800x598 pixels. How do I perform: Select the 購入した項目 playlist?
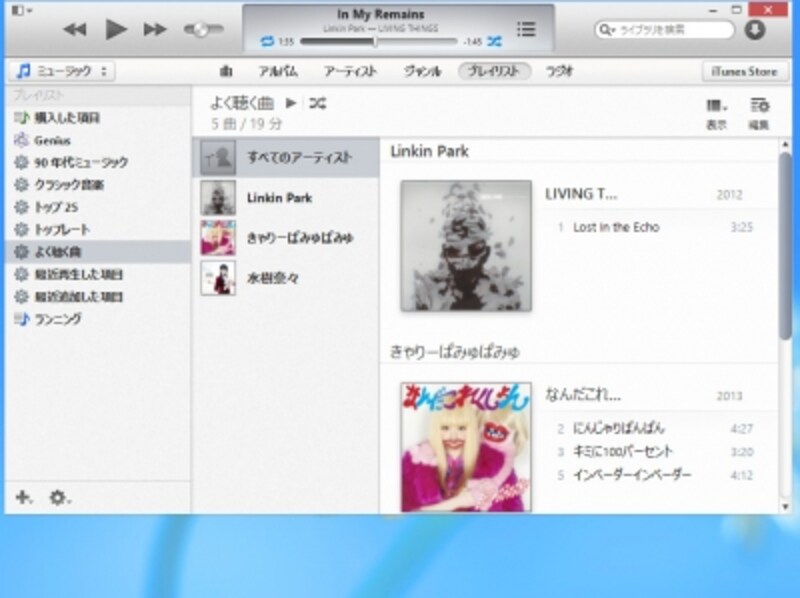[x=97, y=118]
